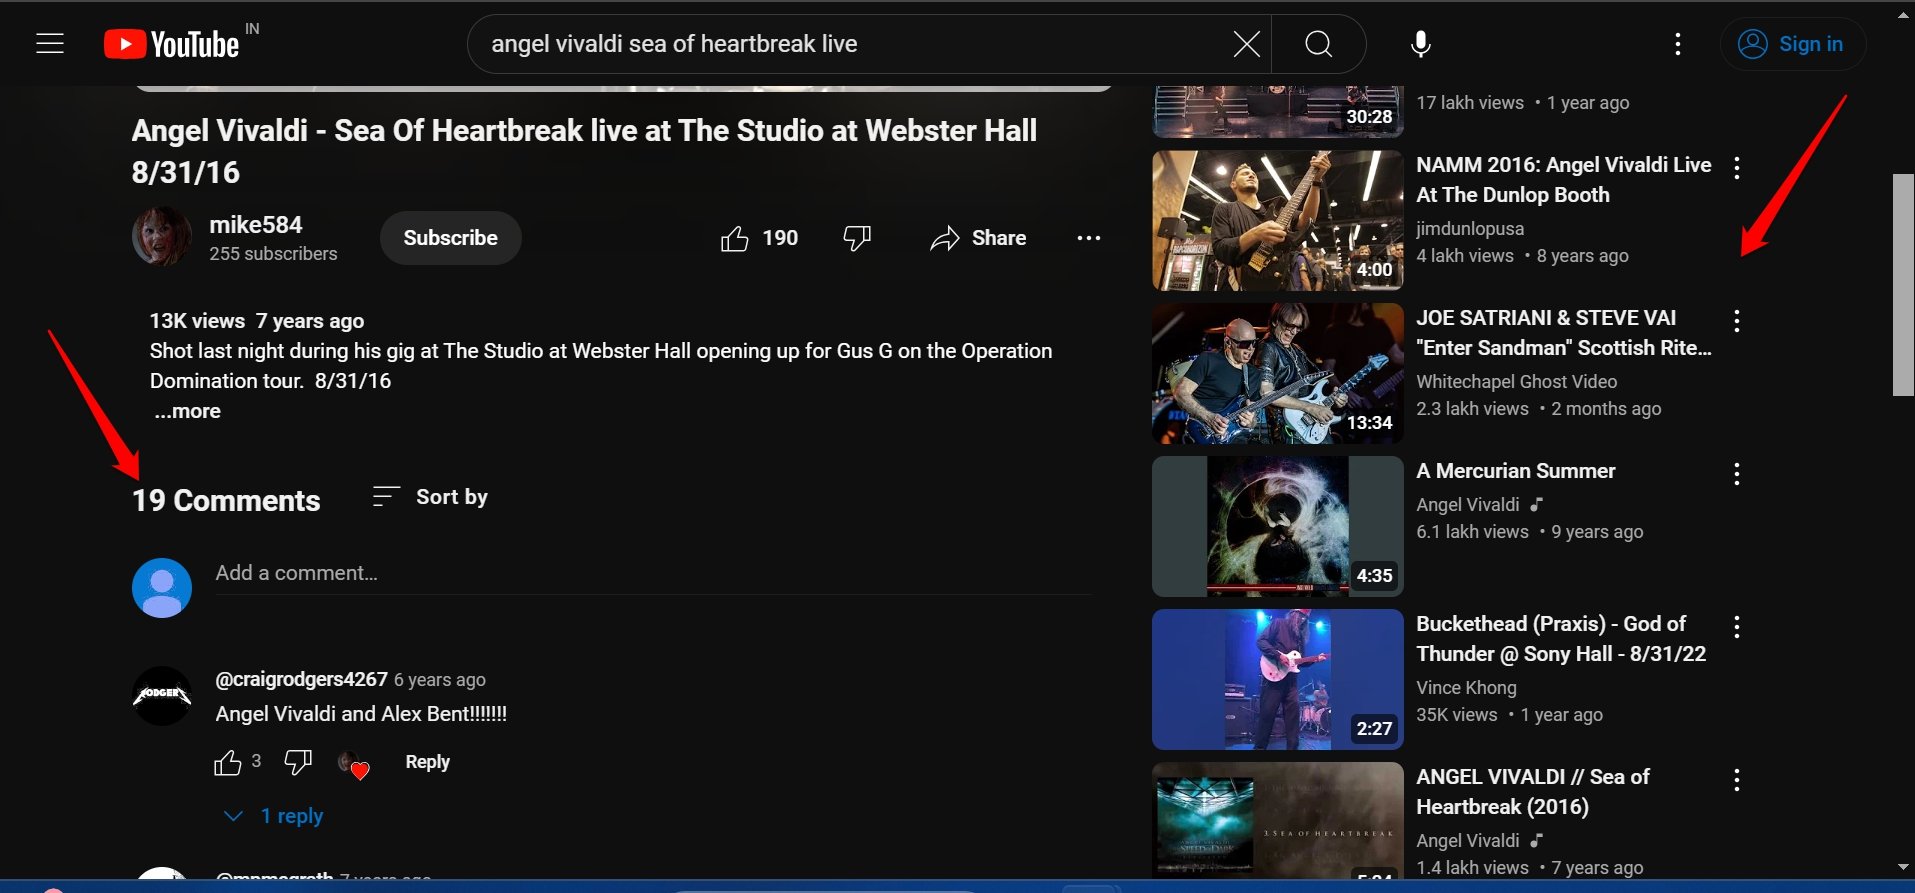1915x893 pixels.
Task: Share the video
Action: point(978,238)
